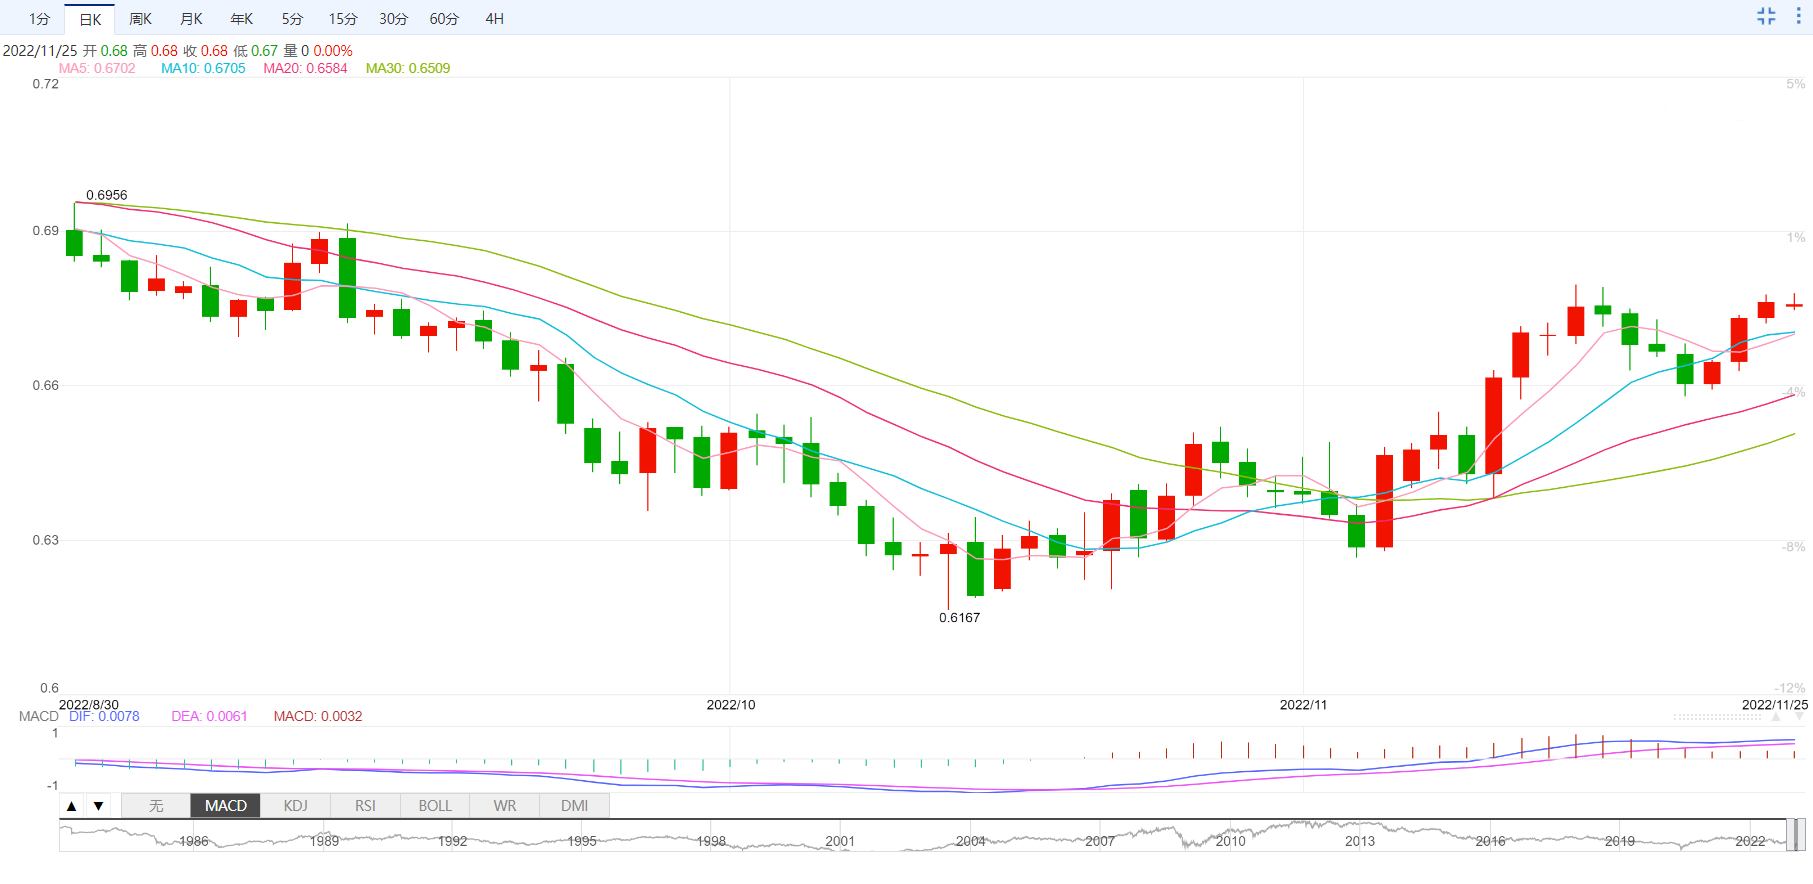This screenshot has height=884, width=1813.
Task: Click the 2022/11 date axis label
Action: click(1304, 705)
